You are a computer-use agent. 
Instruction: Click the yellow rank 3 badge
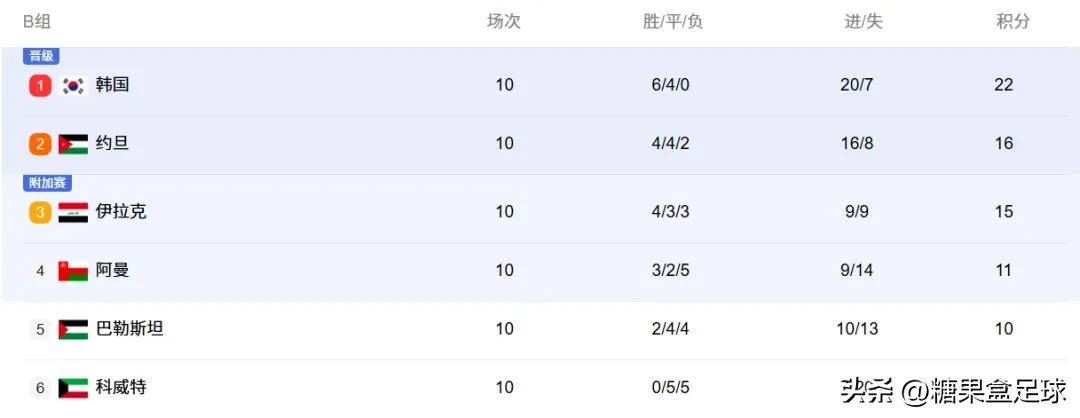[40, 212]
